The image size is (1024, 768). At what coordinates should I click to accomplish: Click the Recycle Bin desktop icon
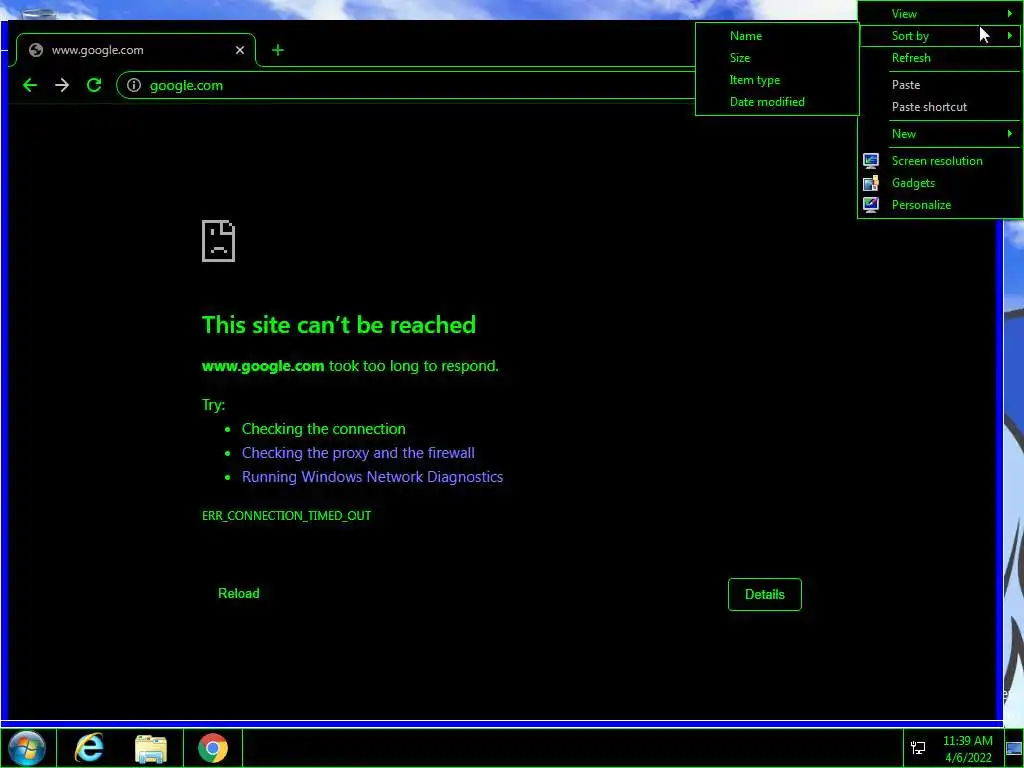tap(38, 13)
